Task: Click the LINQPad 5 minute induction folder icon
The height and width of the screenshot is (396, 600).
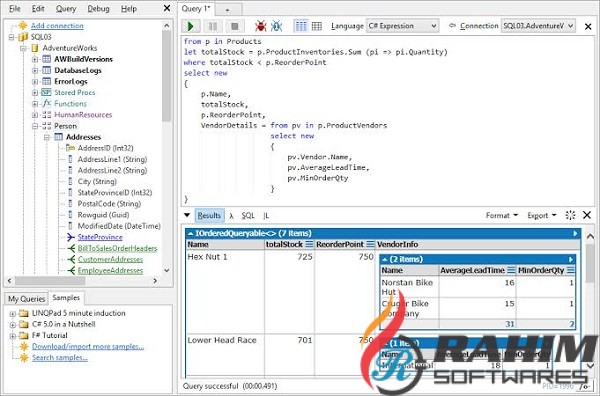Action: pos(24,313)
